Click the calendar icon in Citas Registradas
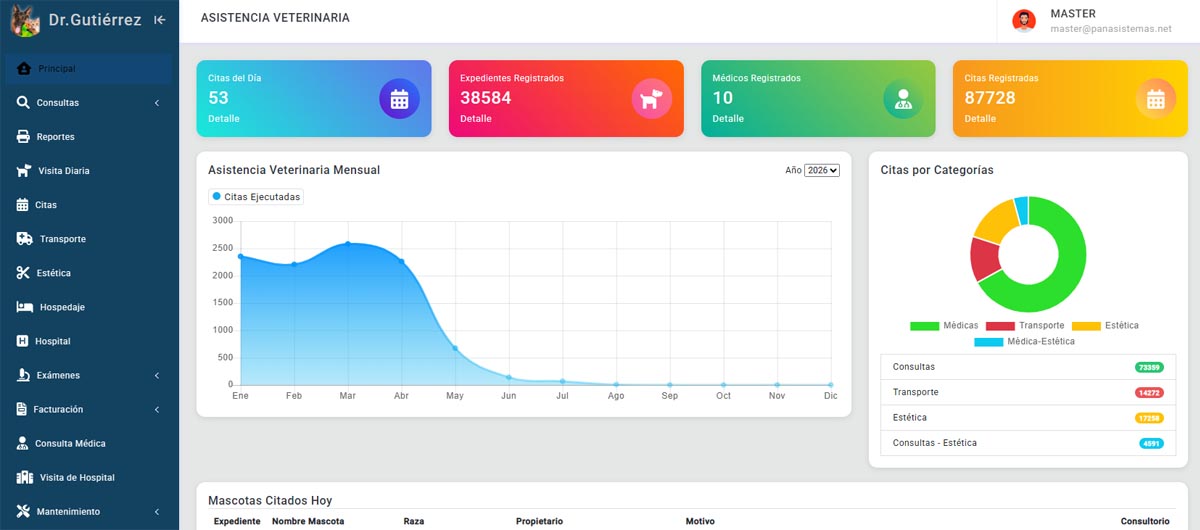The width and height of the screenshot is (1200, 530). (1156, 99)
